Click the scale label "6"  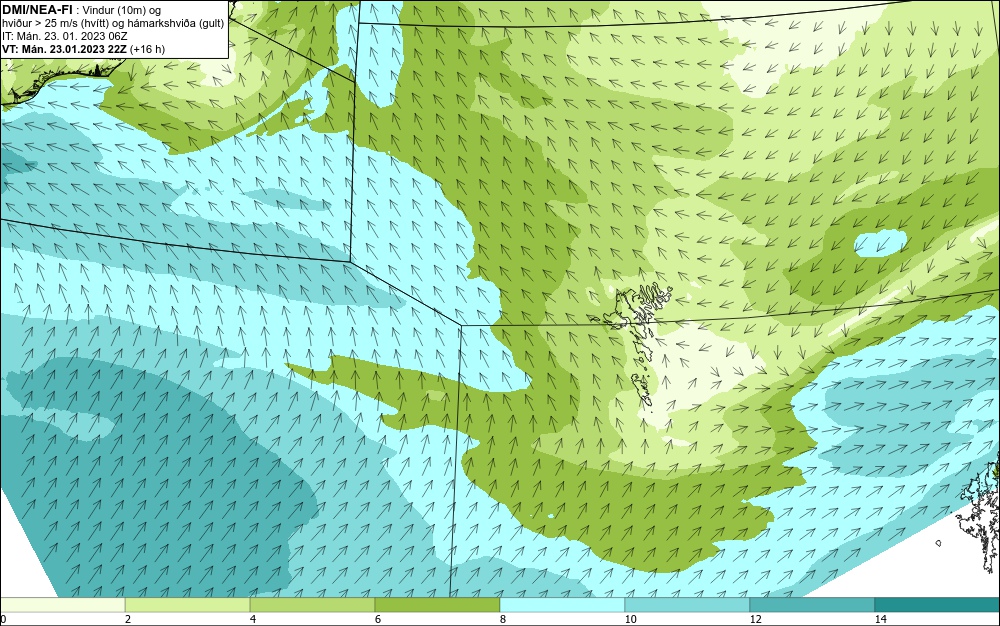(378, 619)
